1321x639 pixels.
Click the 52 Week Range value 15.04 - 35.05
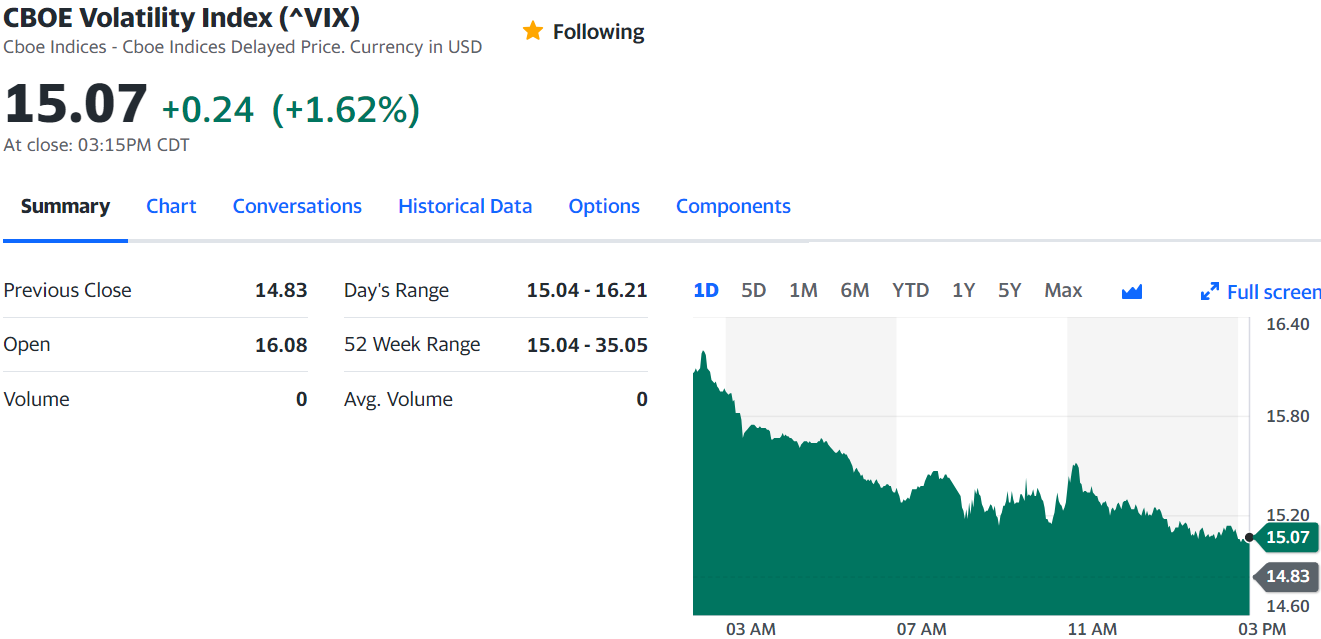(x=587, y=345)
